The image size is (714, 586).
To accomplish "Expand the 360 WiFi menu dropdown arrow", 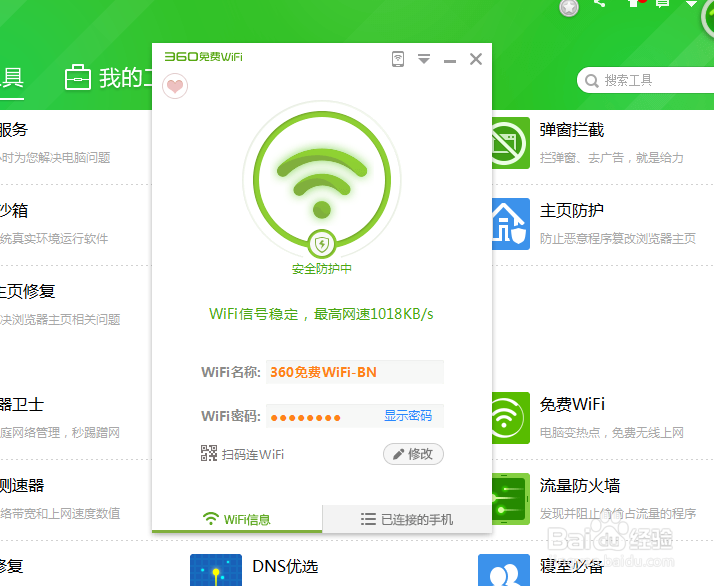I will tap(424, 59).
